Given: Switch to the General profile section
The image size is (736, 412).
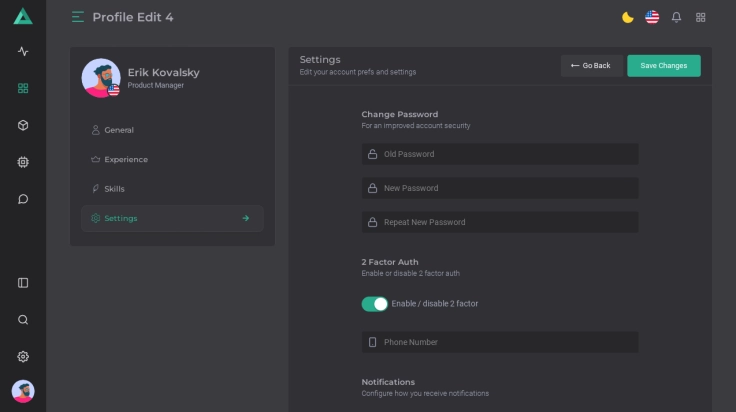Looking at the screenshot, I should click(118, 130).
